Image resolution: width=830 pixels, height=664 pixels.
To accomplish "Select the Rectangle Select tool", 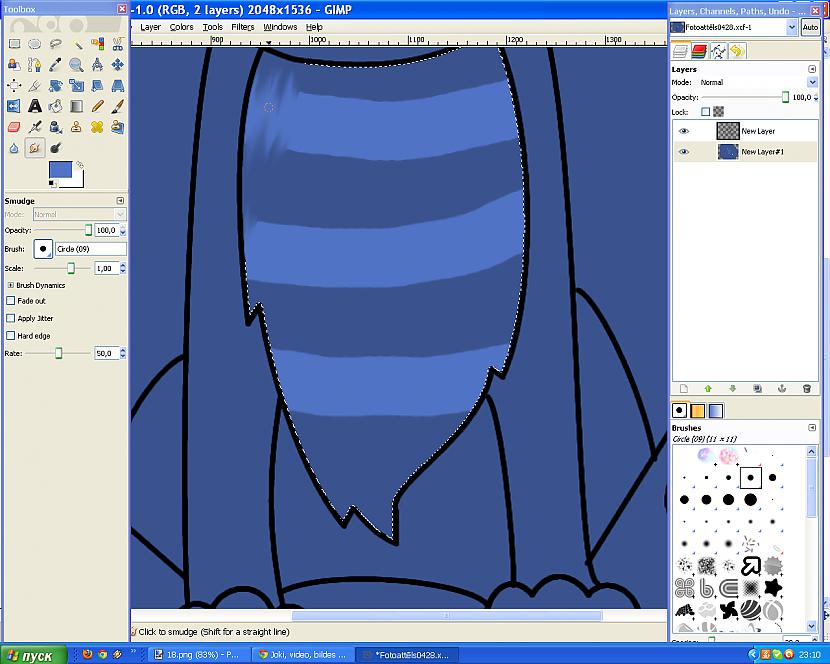I will (x=14, y=44).
